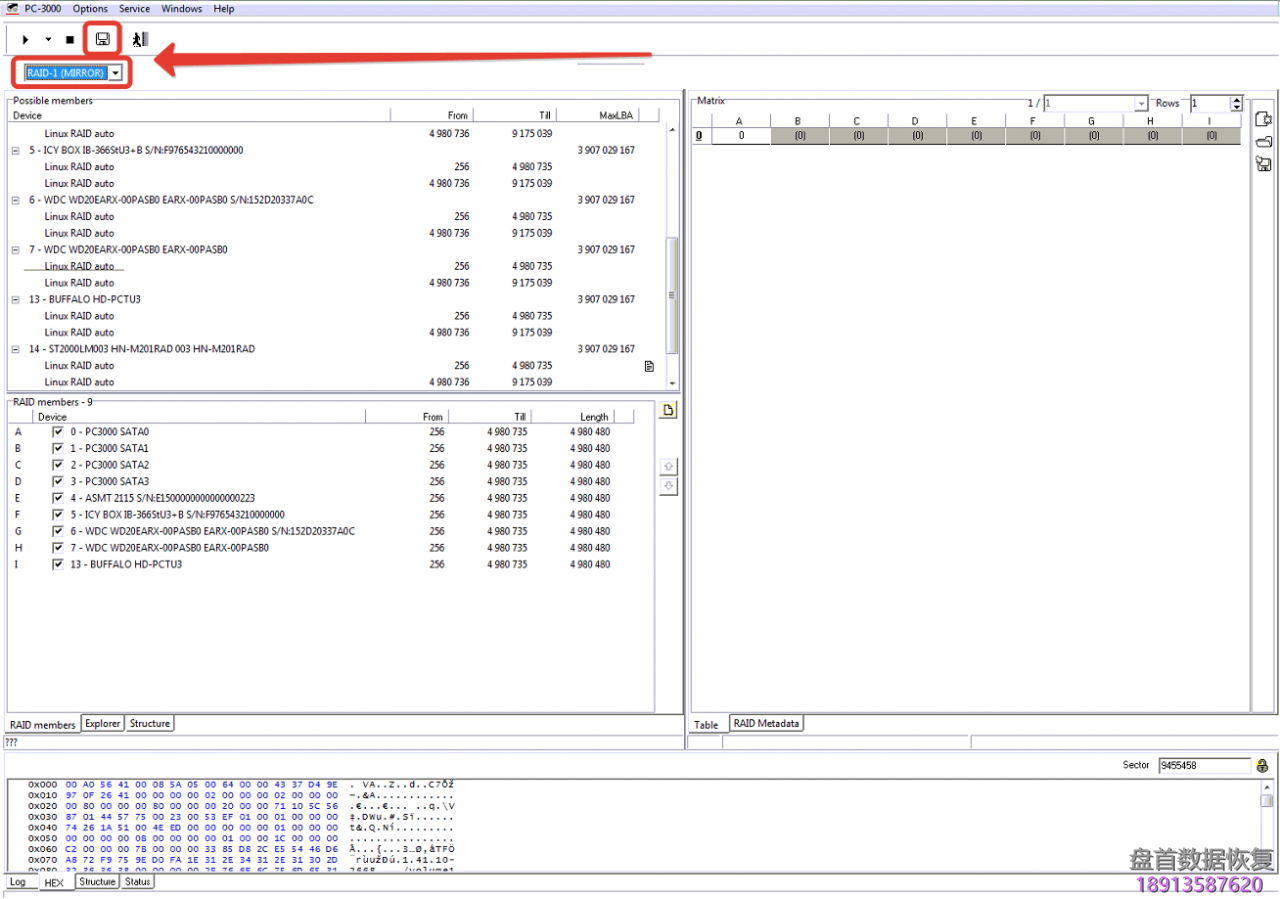Move selected RAID member down with arrow
This screenshot has width=1280, height=899.
point(669,486)
